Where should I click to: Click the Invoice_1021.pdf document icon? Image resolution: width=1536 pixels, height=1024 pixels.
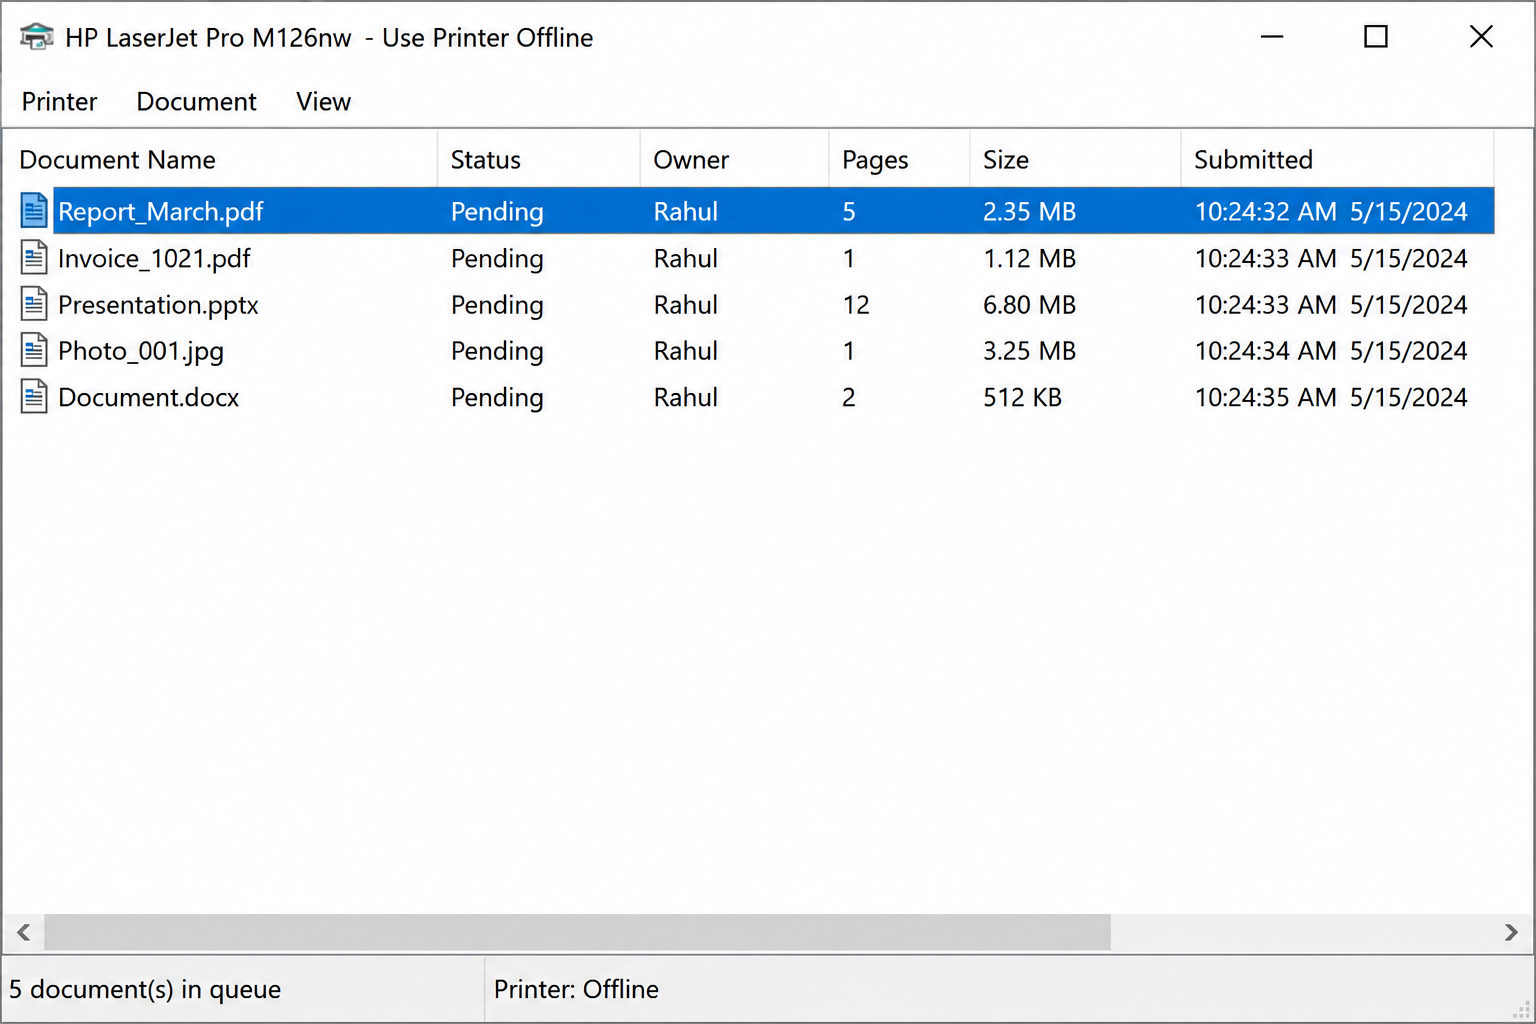point(34,258)
